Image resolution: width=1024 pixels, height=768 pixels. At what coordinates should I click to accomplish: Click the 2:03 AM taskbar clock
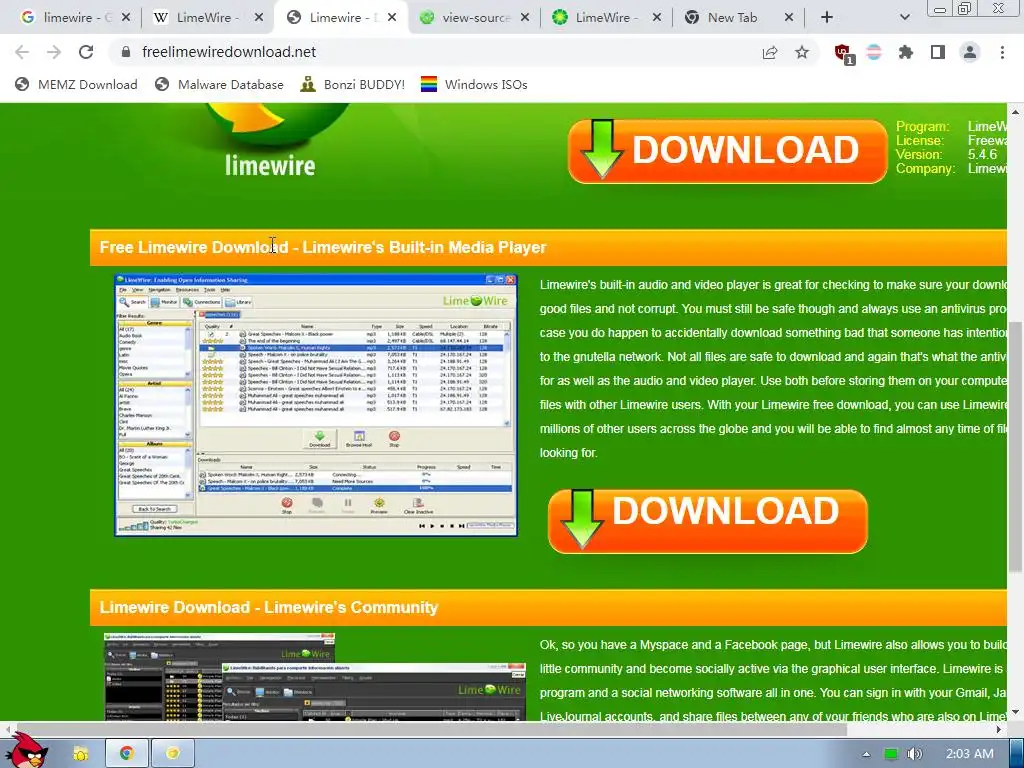click(x=970, y=754)
